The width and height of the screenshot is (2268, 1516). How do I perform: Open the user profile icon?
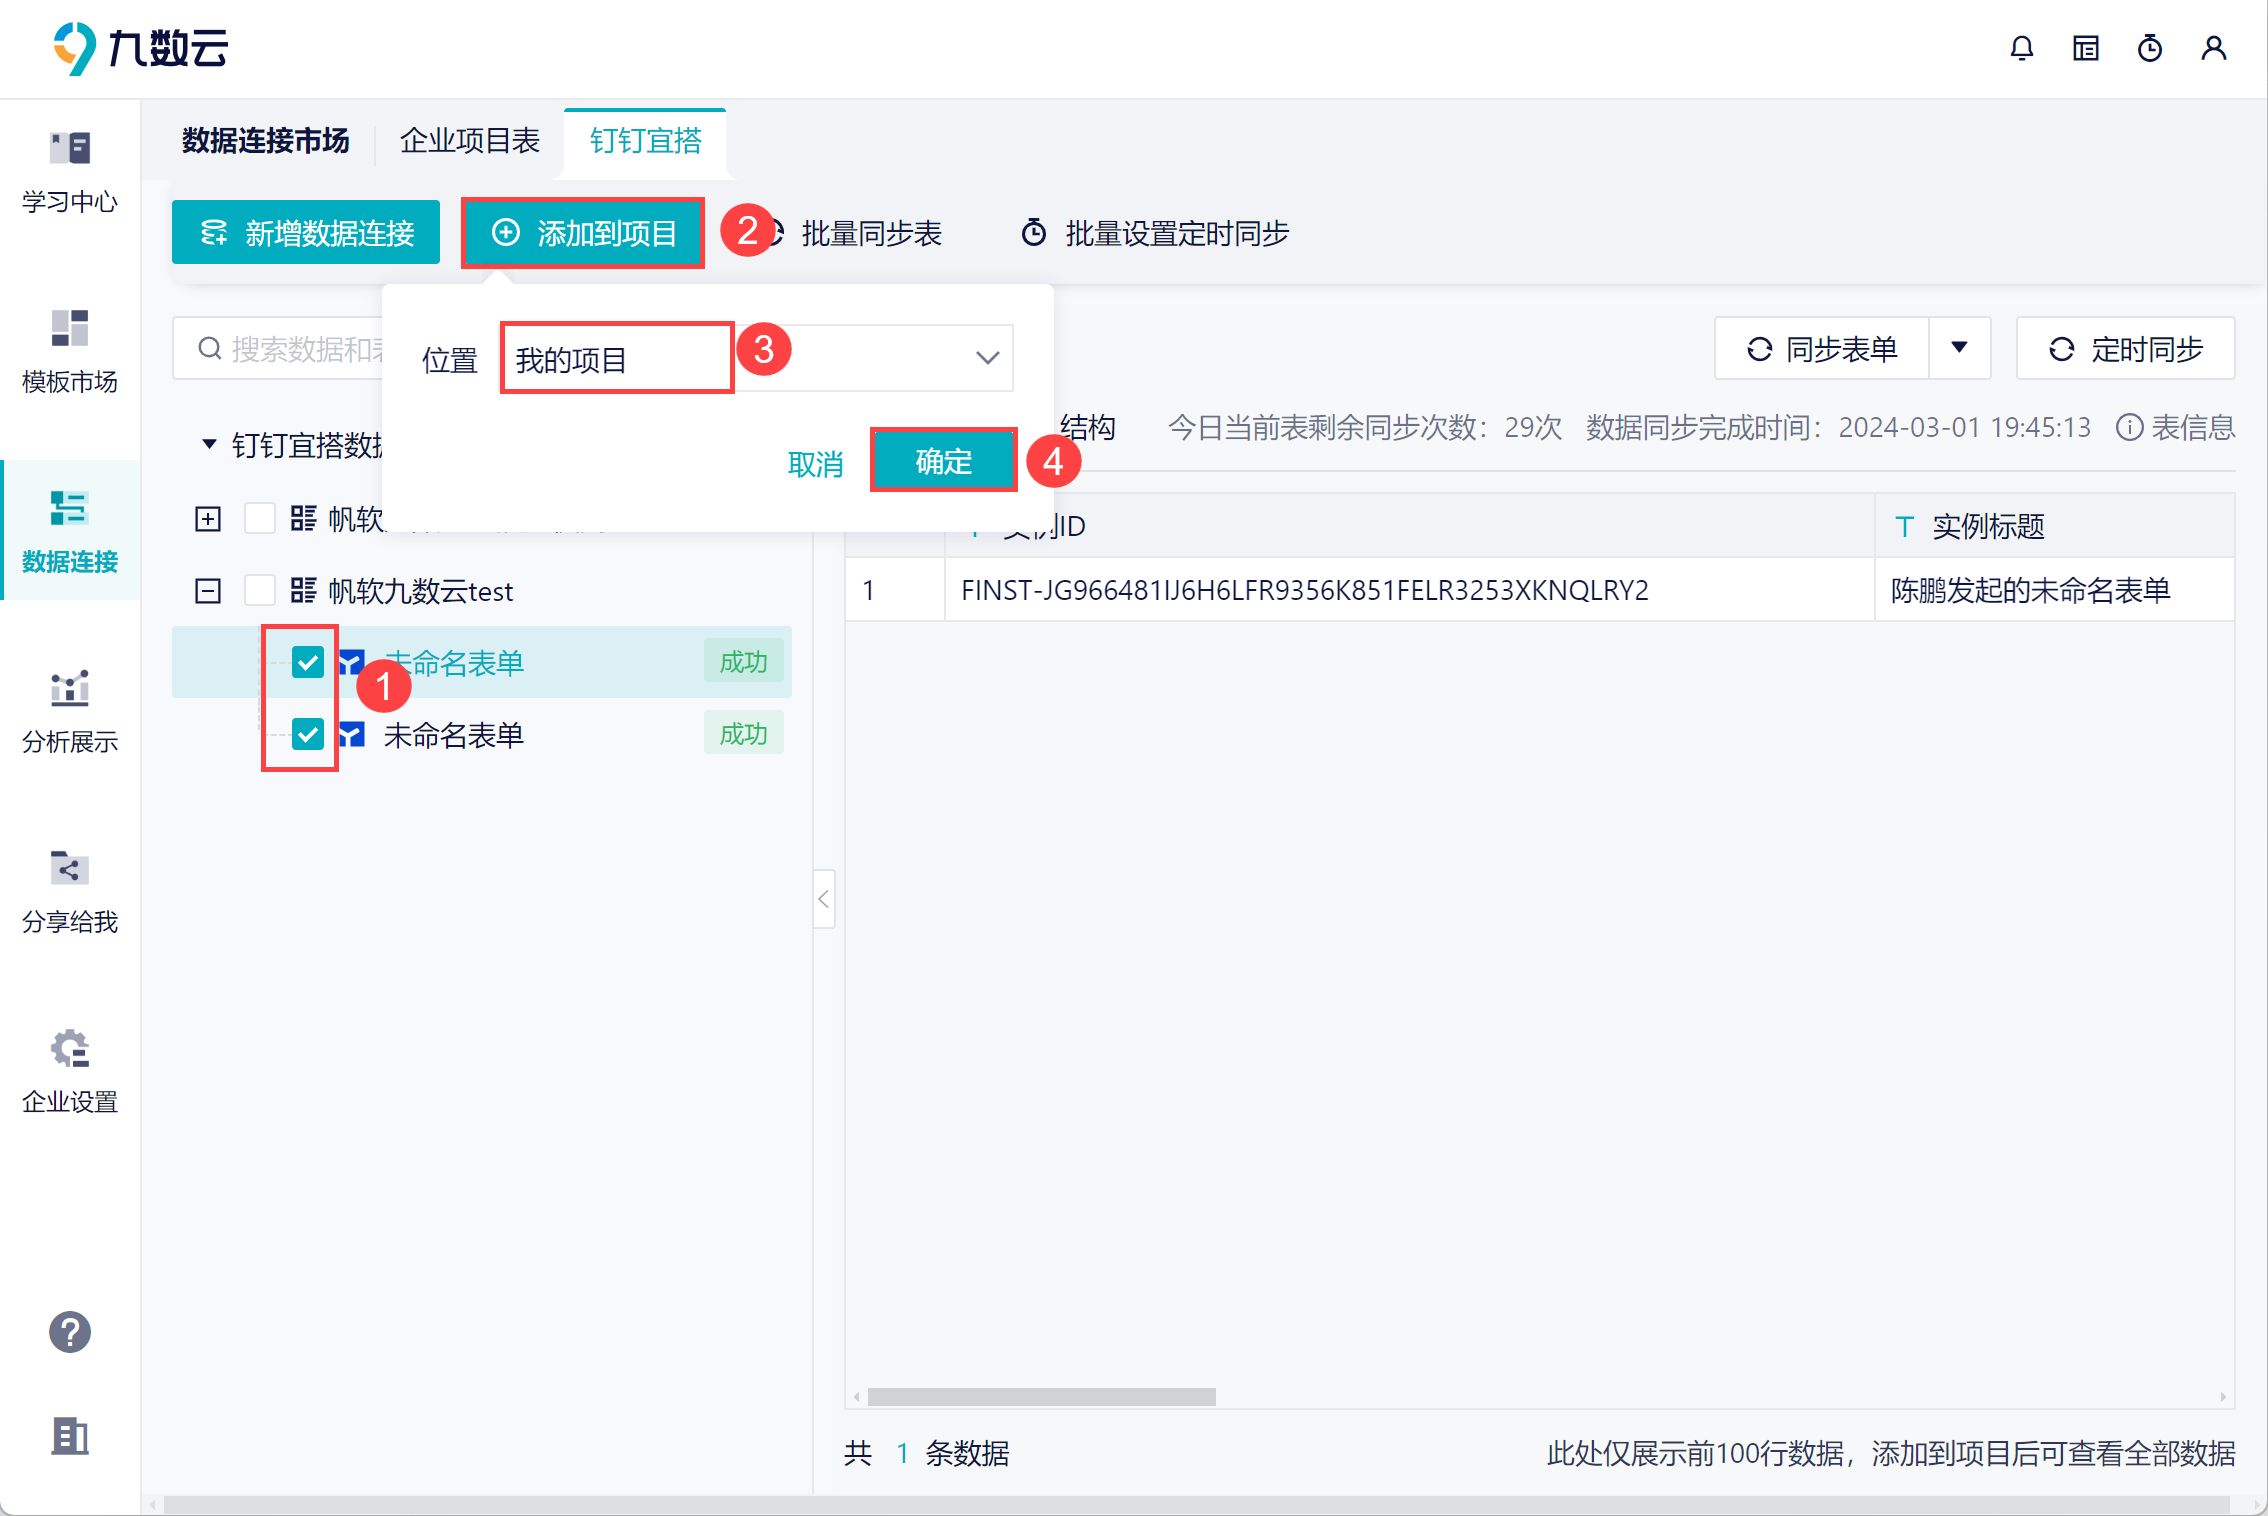2213,48
